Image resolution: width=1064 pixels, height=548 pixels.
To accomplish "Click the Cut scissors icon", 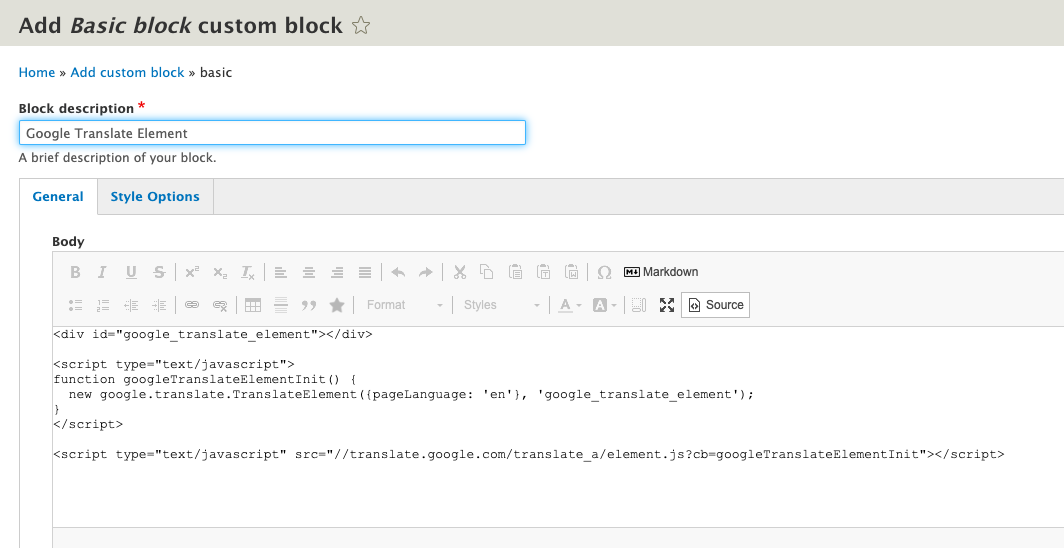I will coord(459,272).
